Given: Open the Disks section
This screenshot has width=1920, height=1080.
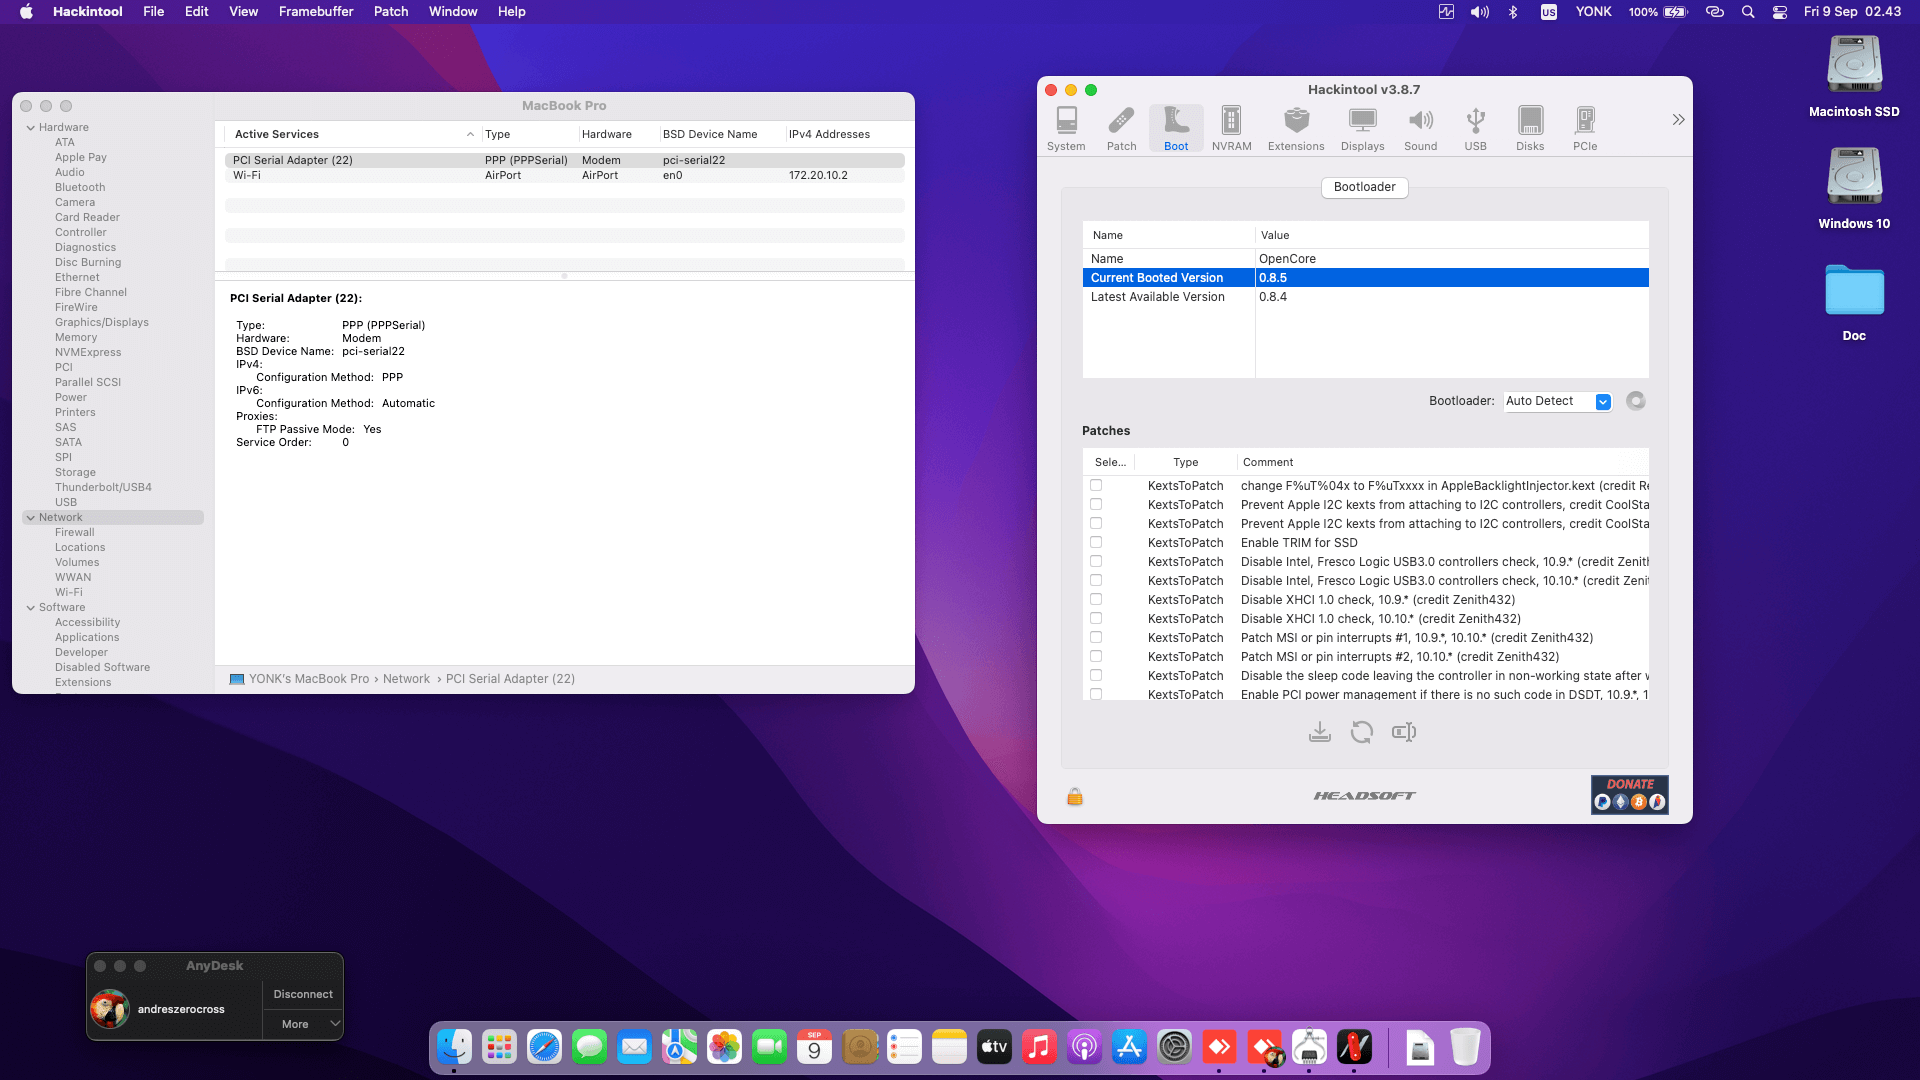Looking at the screenshot, I should coord(1530,129).
